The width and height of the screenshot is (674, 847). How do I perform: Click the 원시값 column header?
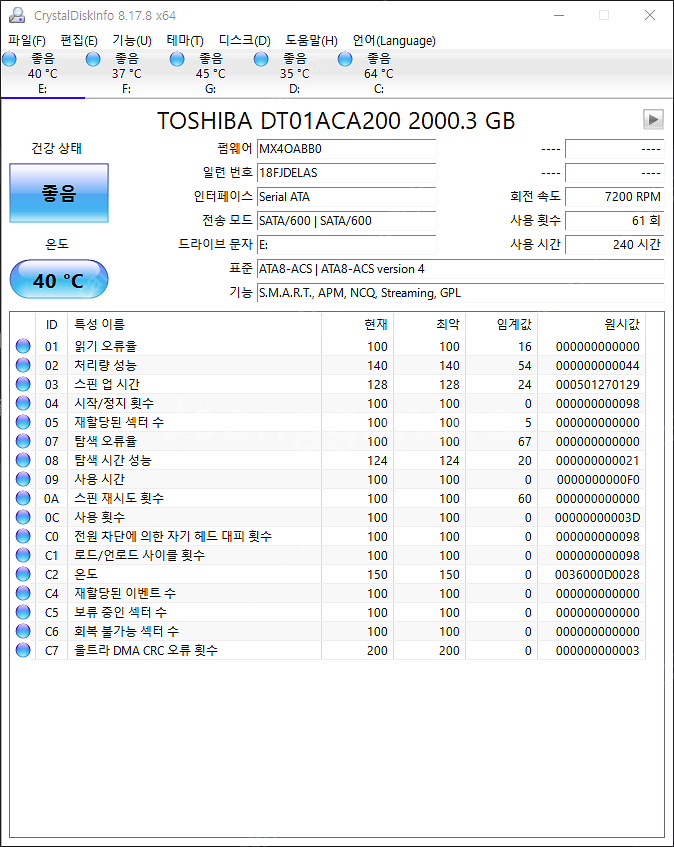point(591,325)
